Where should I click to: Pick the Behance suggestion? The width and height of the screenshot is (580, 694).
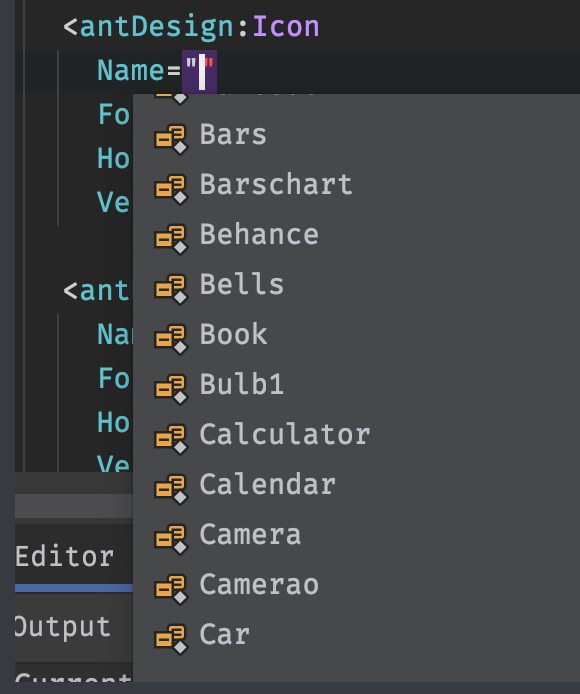356,235
